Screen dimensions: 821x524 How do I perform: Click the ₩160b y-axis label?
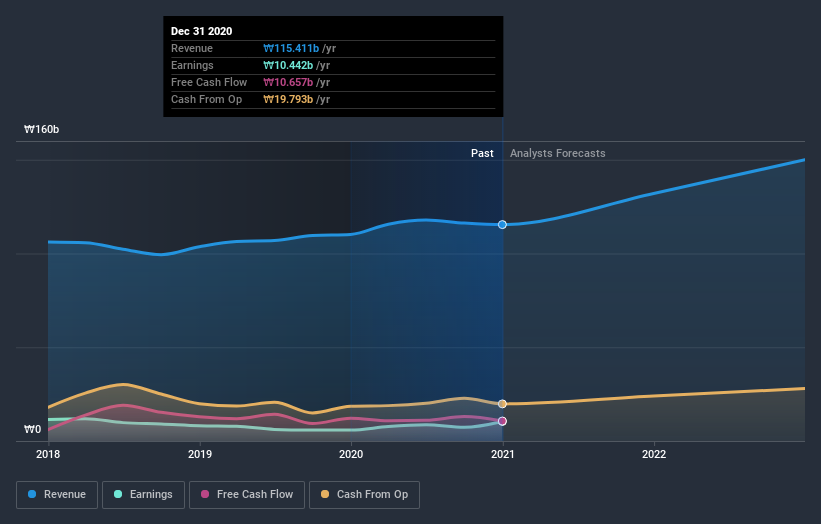tap(41, 129)
